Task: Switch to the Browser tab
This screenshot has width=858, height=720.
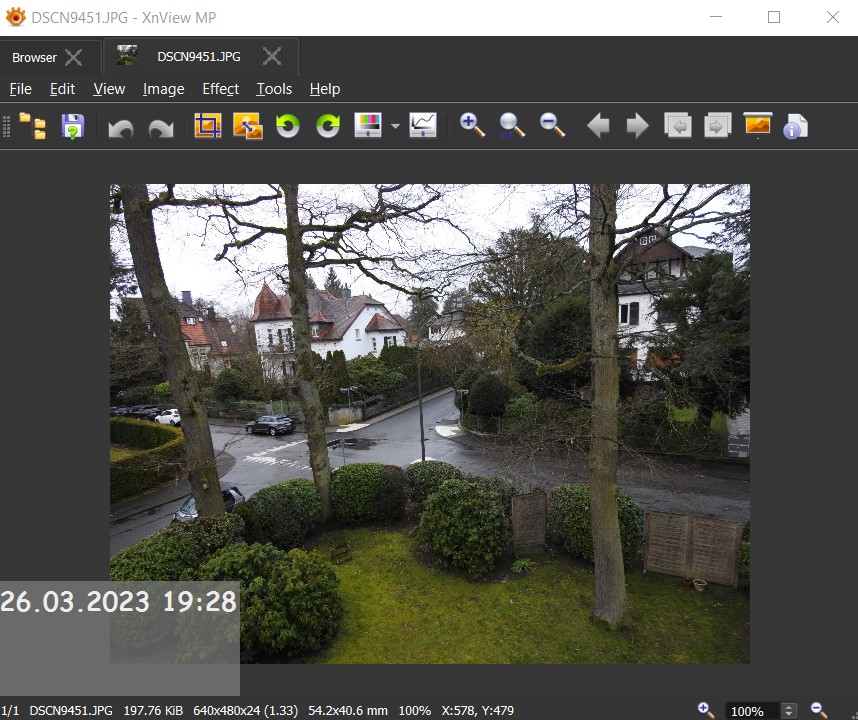Action: 34,57
